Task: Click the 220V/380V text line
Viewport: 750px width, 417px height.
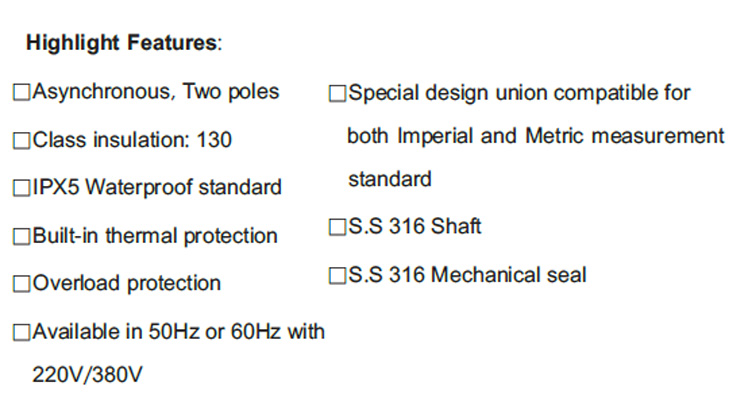Action: [88, 376]
